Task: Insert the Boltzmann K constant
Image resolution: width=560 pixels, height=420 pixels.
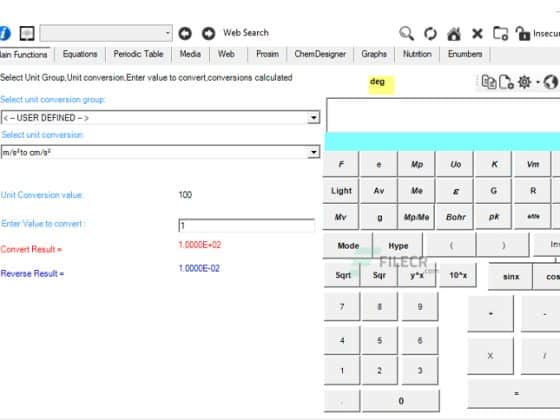Action: pos(494,164)
